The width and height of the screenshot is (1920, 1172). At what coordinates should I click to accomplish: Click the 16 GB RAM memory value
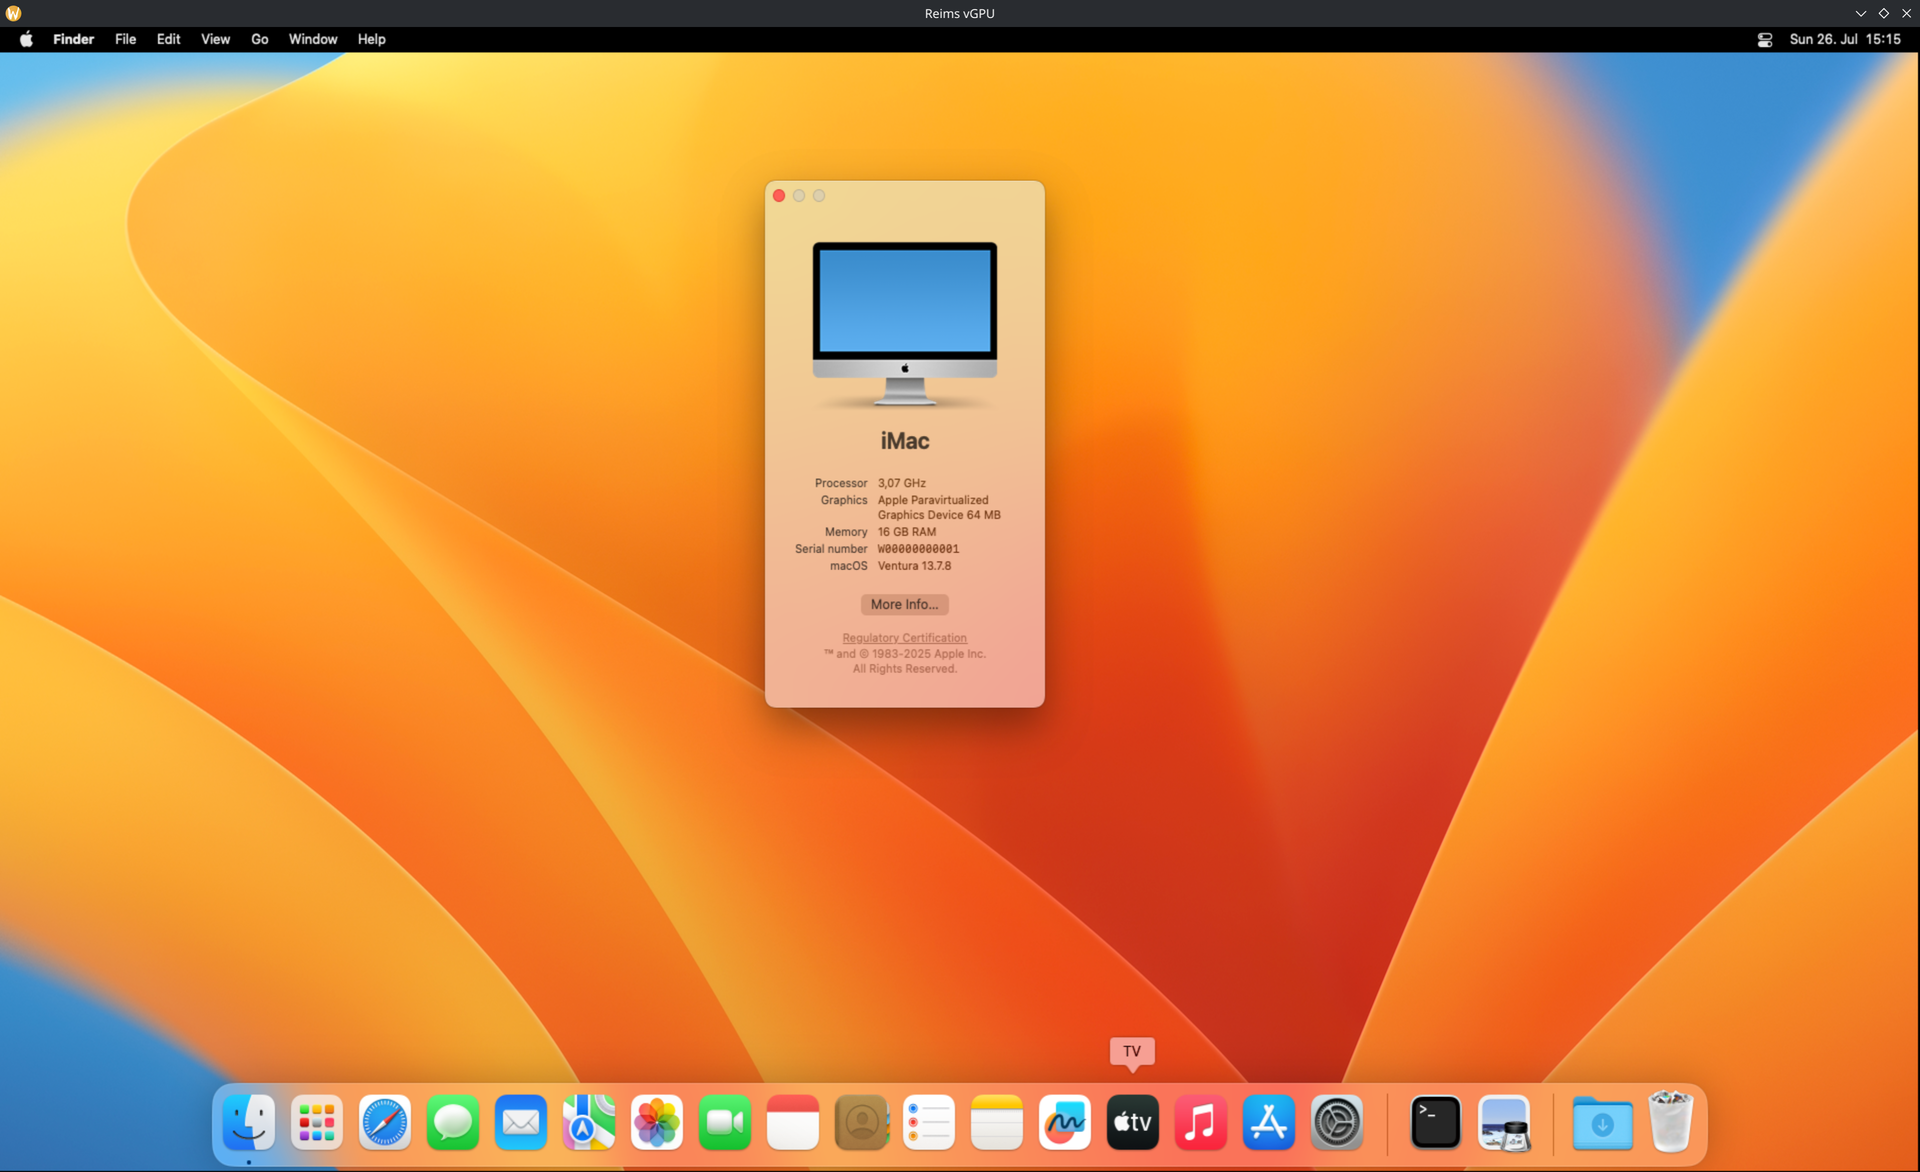(907, 532)
